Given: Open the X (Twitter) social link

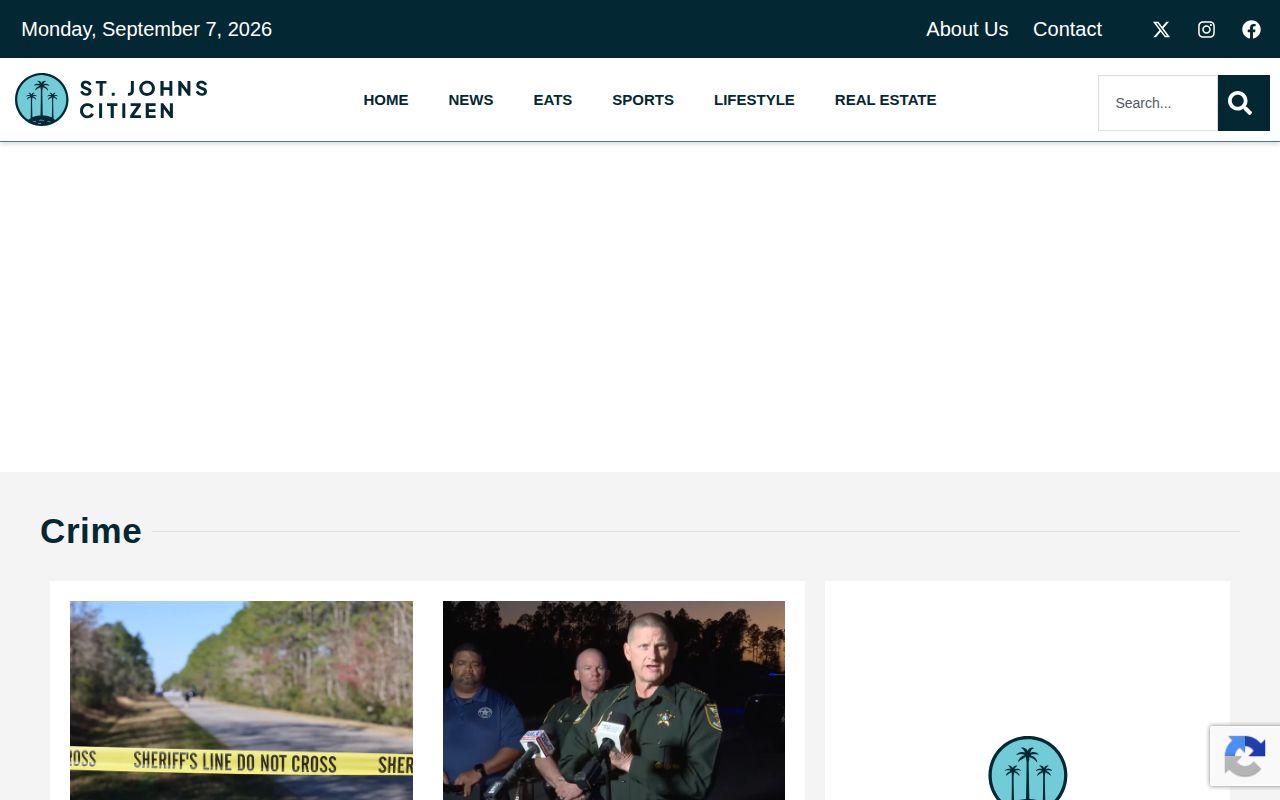Looking at the screenshot, I should pyautogui.click(x=1161, y=29).
